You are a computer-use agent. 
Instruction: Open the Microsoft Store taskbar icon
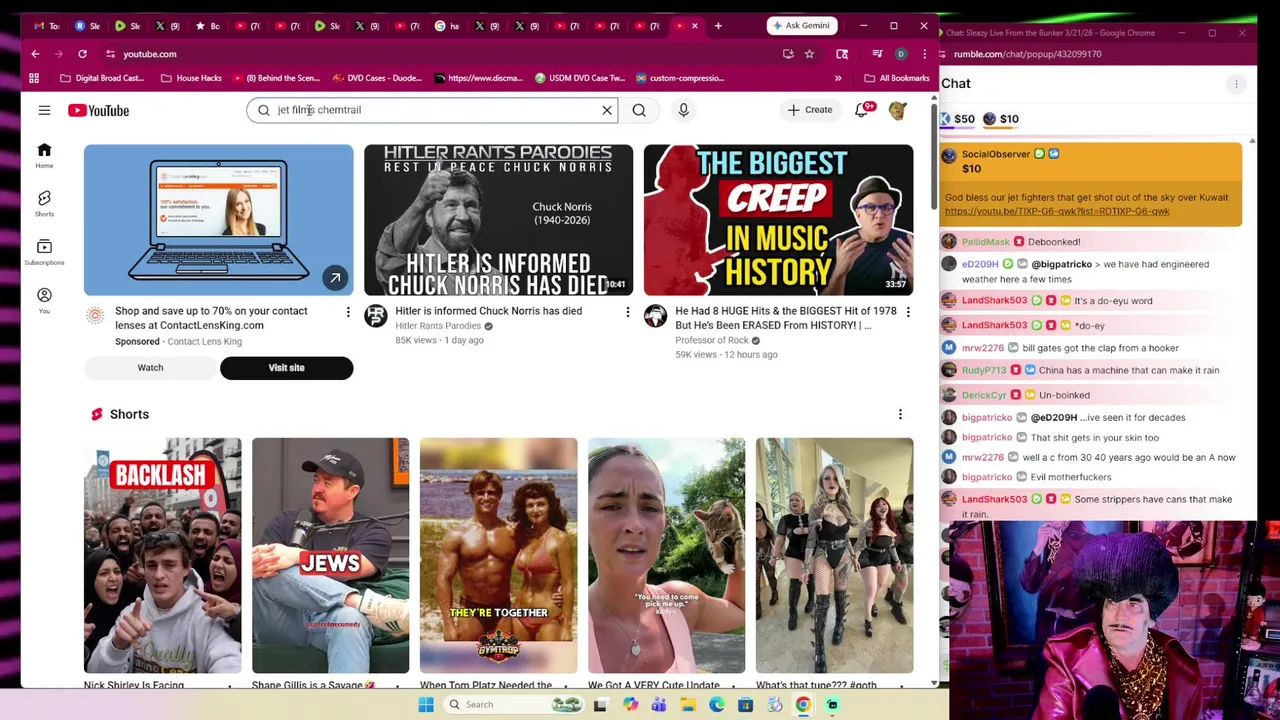(x=745, y=705)
